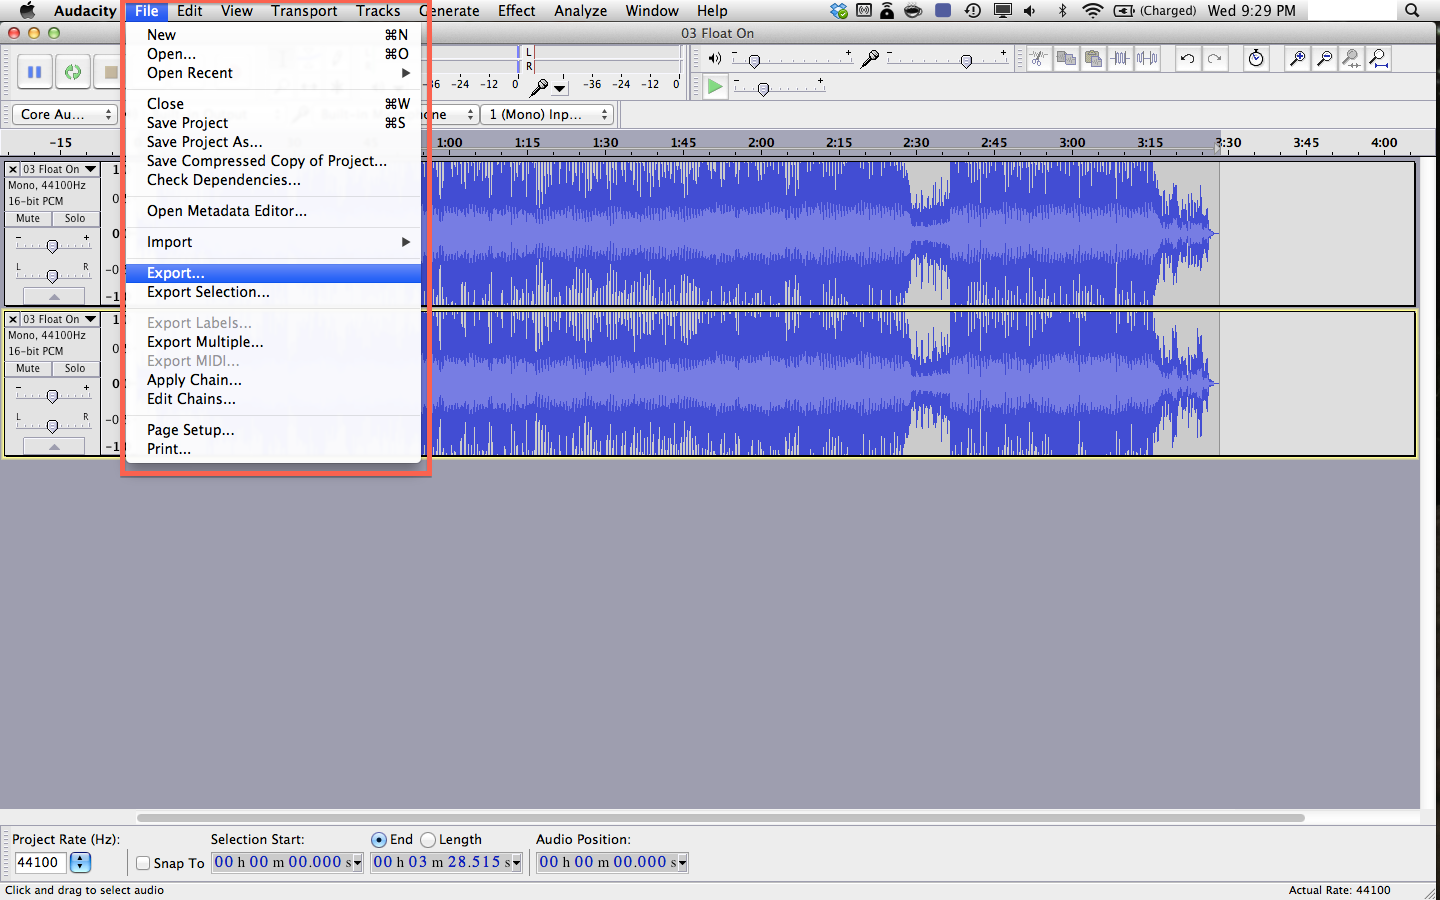Click the Redo arrow icon
The height and width of the screenshot is (900, 1440).
tap(1214, 59)
